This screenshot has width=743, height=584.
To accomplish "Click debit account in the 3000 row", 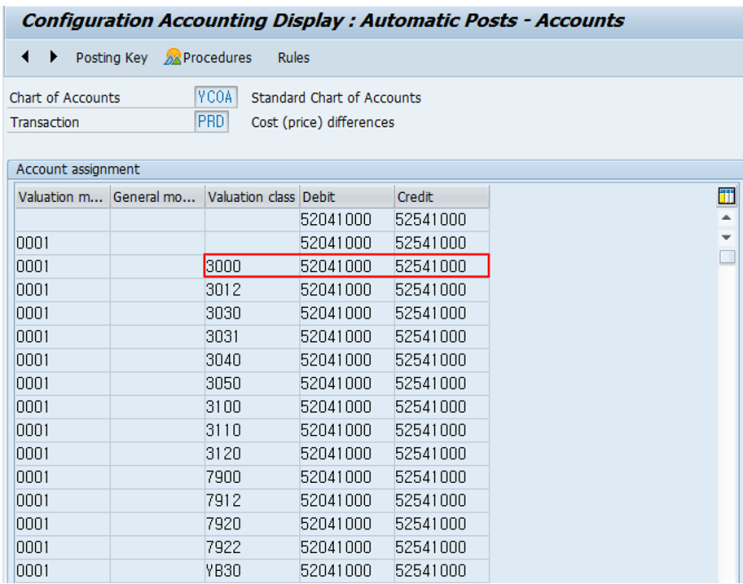I will tap(347, 266).
